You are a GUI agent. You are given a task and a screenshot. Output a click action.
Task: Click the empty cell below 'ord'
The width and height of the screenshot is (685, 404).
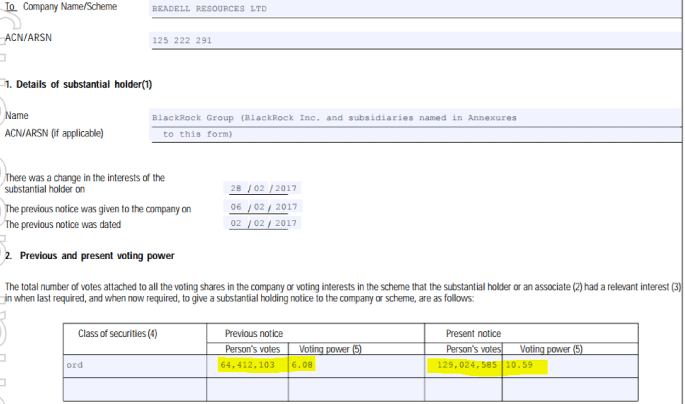point(136,387)
